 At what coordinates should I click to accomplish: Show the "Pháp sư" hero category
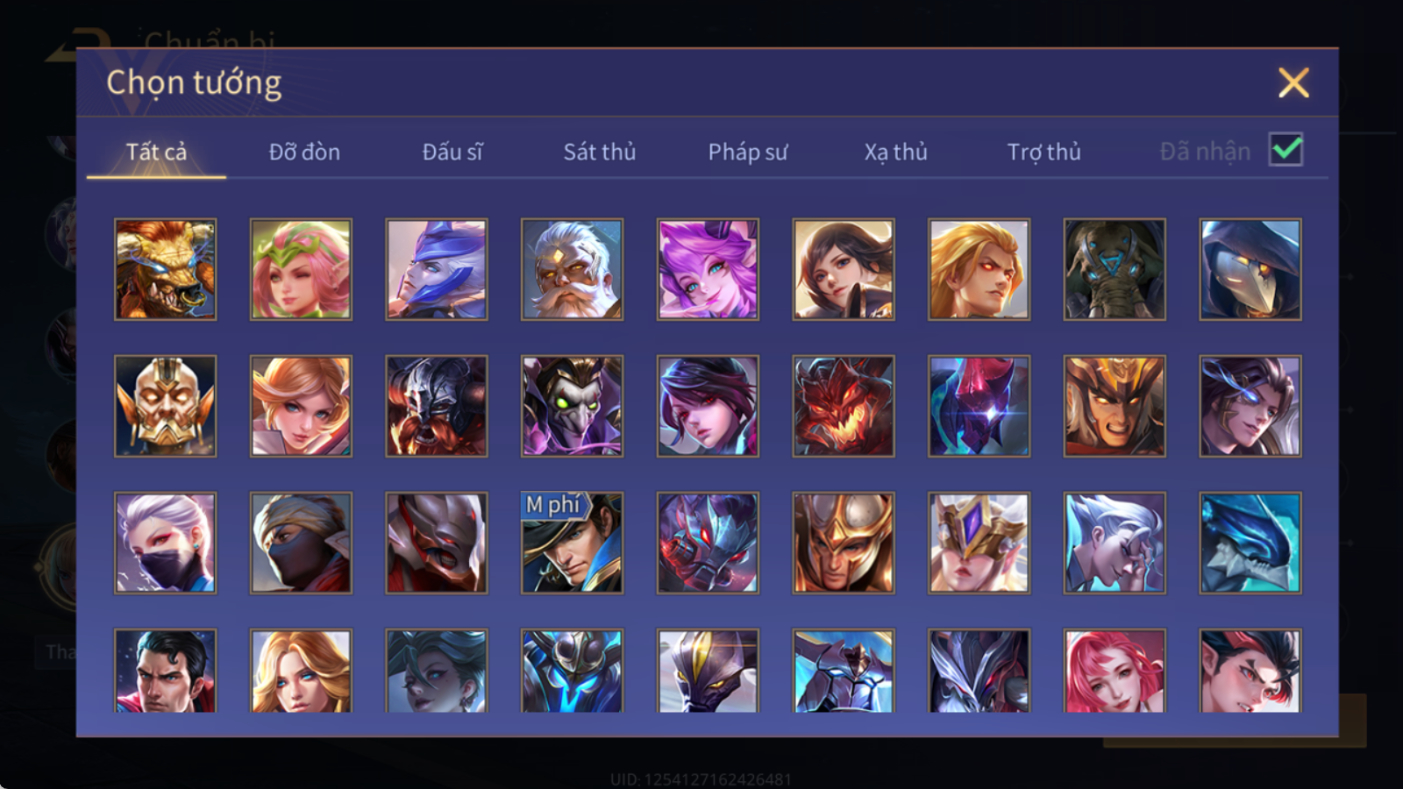pos(748,152)
